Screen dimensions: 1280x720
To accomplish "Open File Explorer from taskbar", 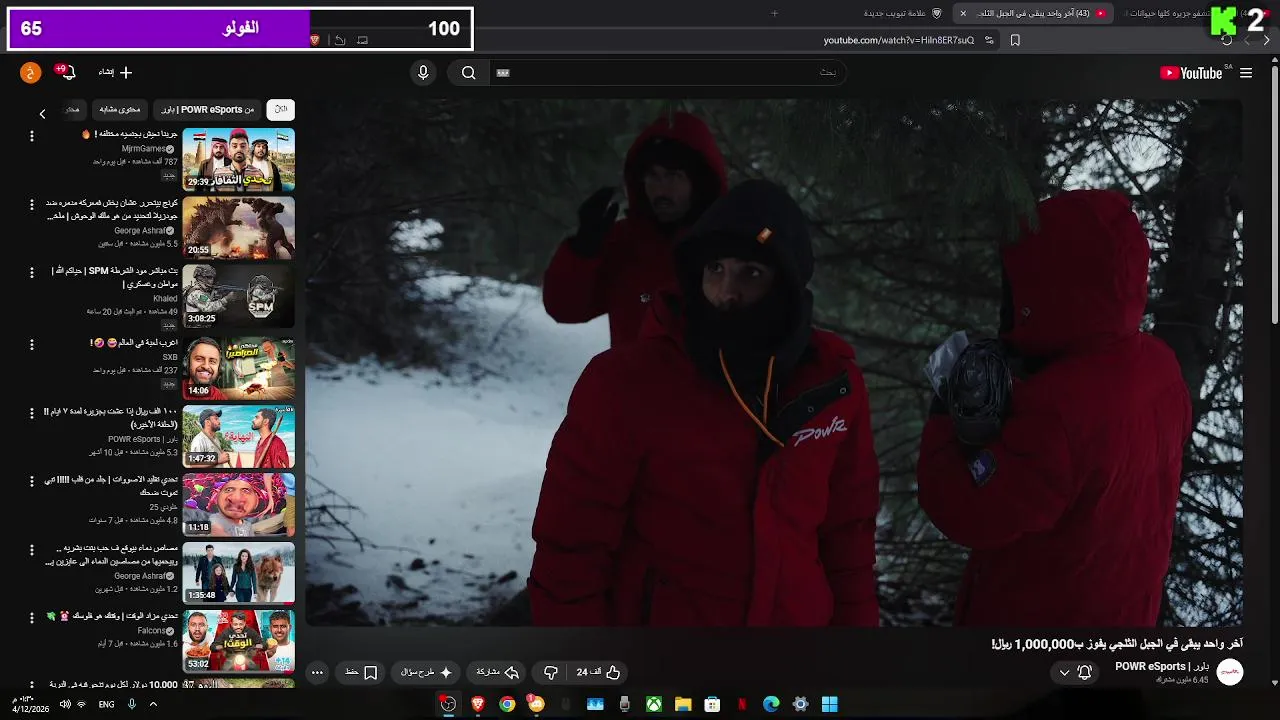I will pos(683,704).
